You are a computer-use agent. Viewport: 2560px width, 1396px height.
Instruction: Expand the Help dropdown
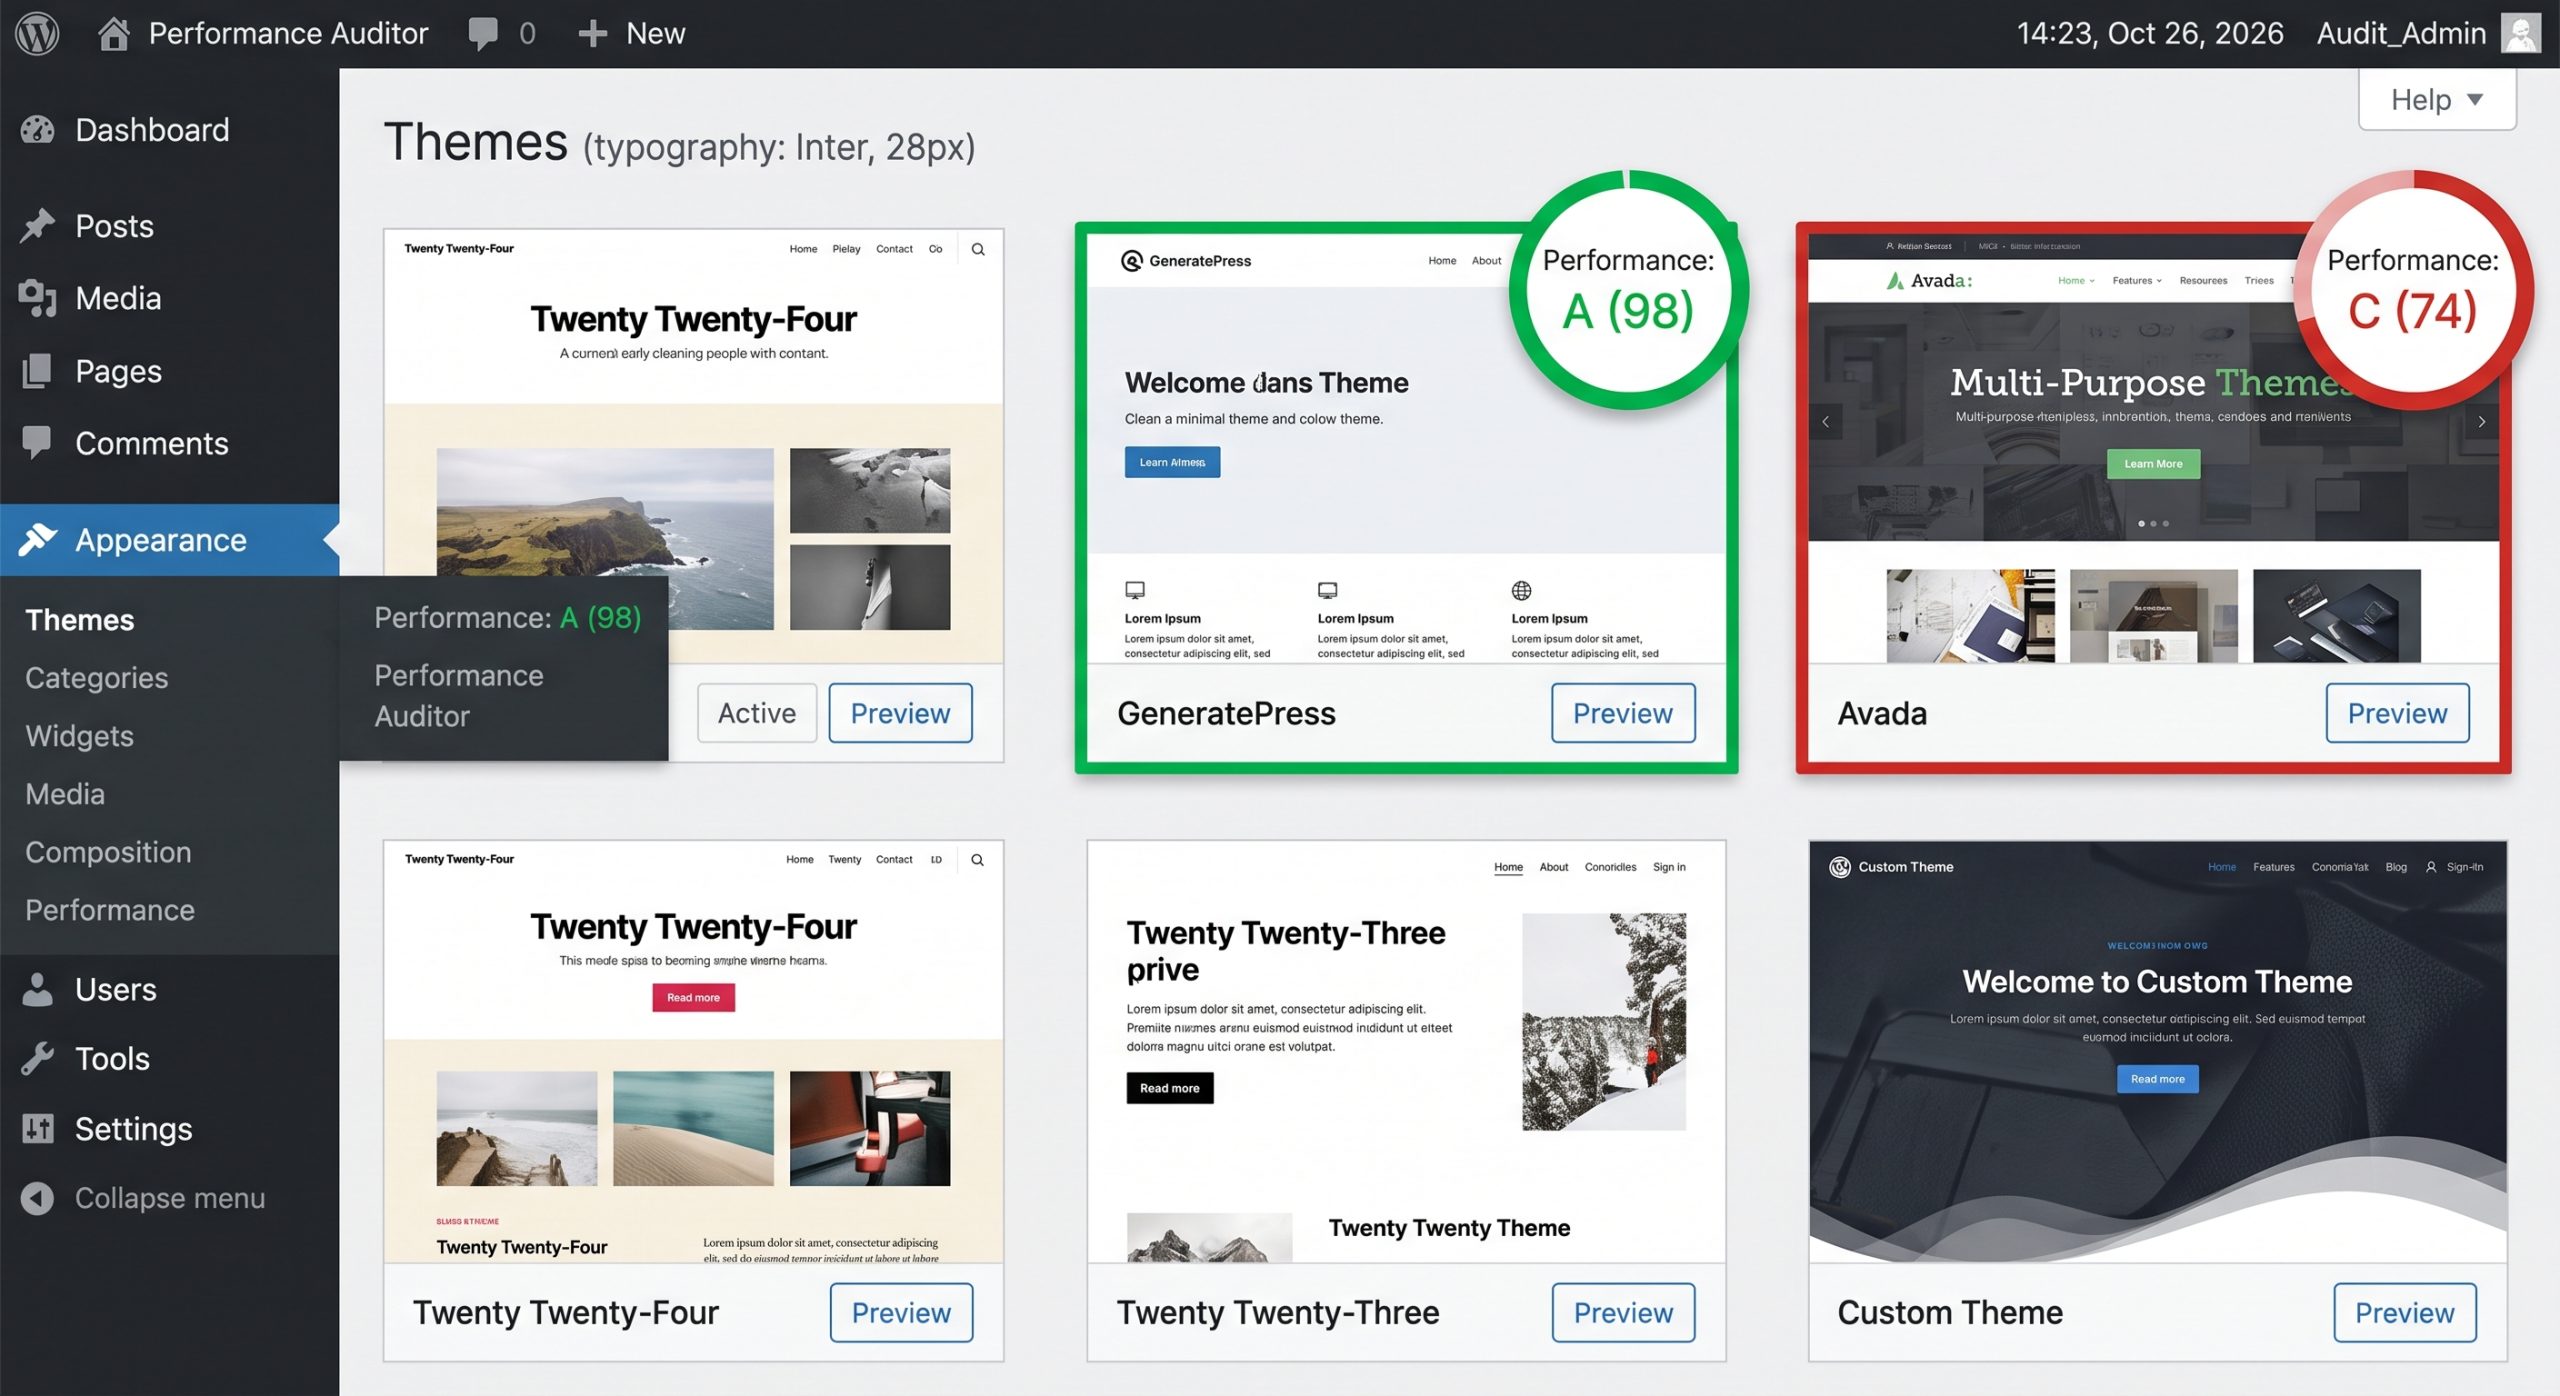pyautogui.click(x=2437, y=99)
